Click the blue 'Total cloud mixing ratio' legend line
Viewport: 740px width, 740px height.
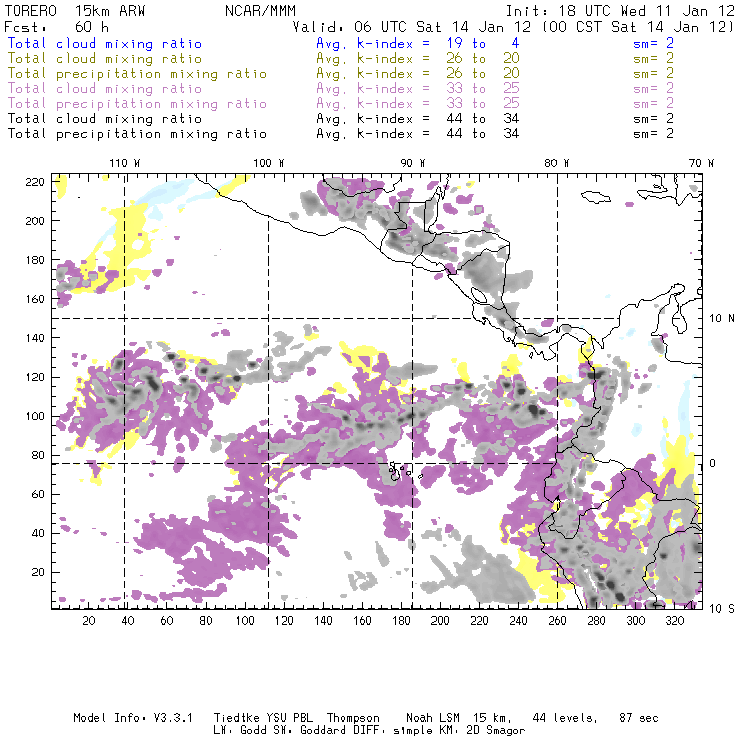coord(105,43)
